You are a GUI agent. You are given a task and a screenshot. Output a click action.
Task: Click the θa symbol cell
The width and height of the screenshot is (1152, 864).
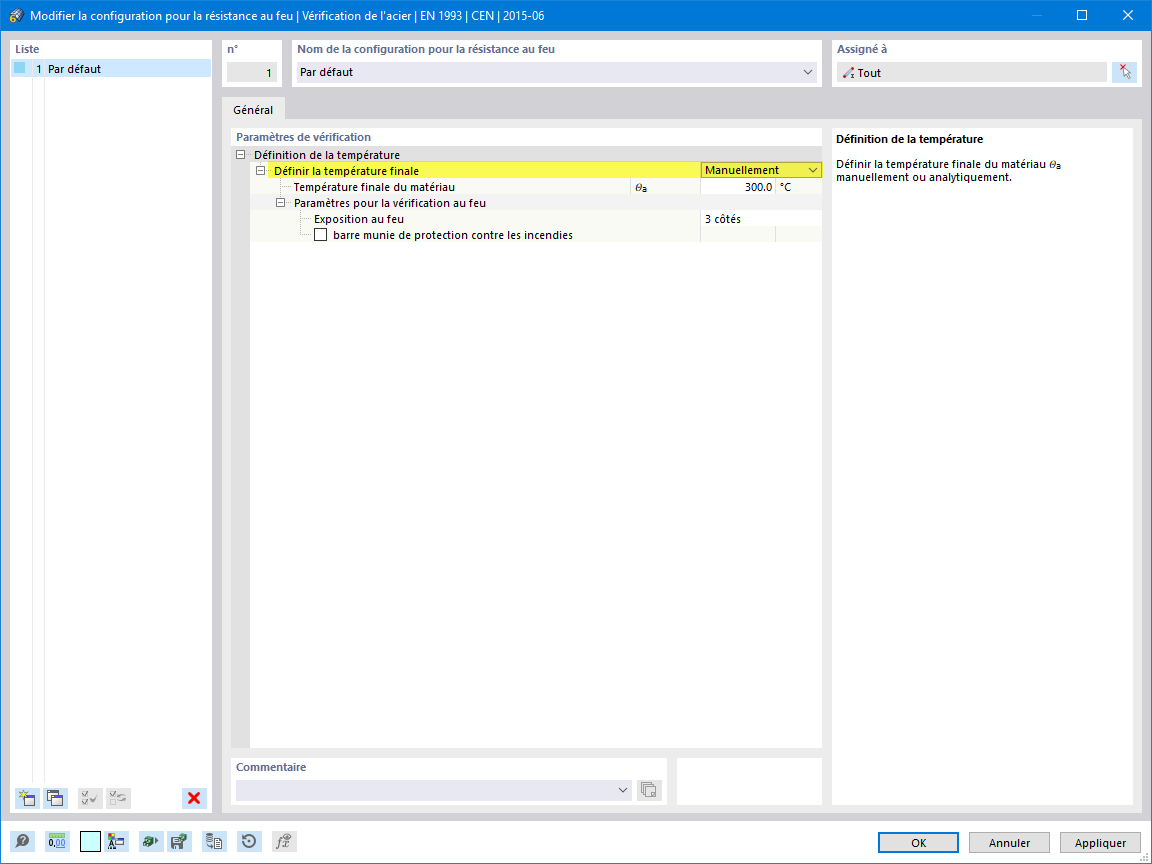click(665, 187)
